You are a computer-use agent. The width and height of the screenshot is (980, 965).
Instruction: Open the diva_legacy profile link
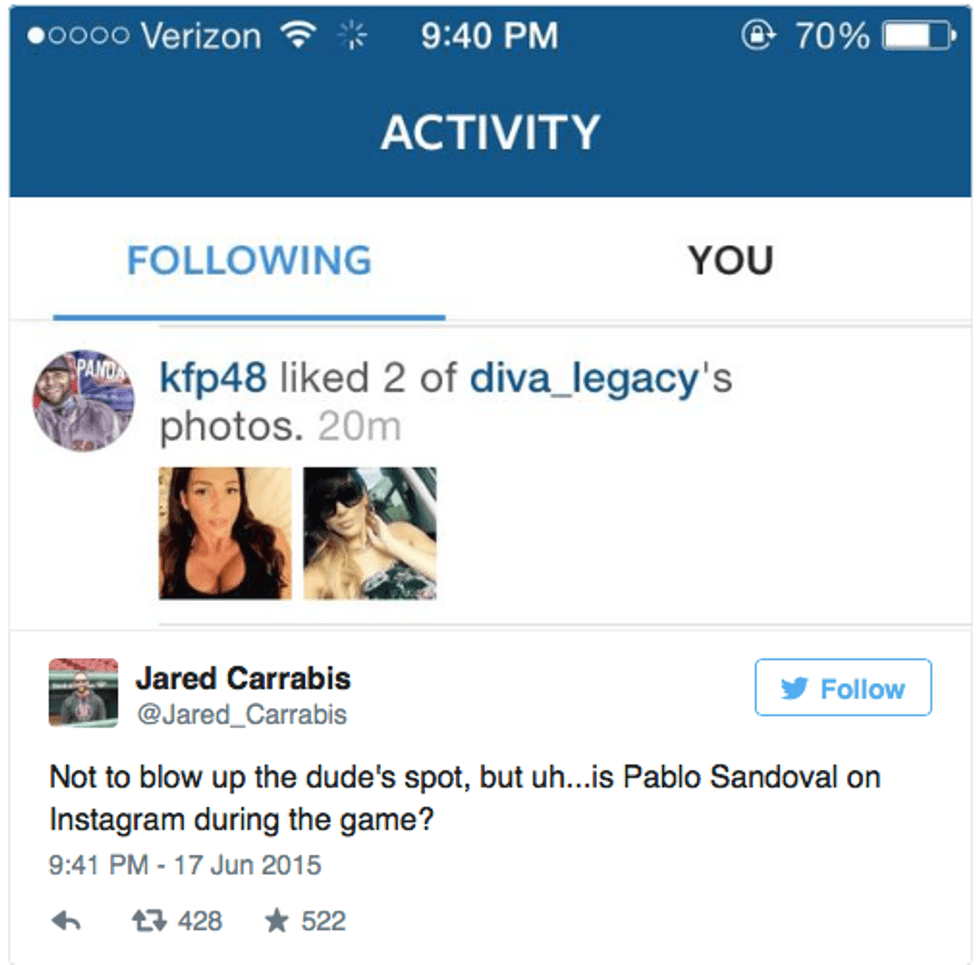[583, 379]
